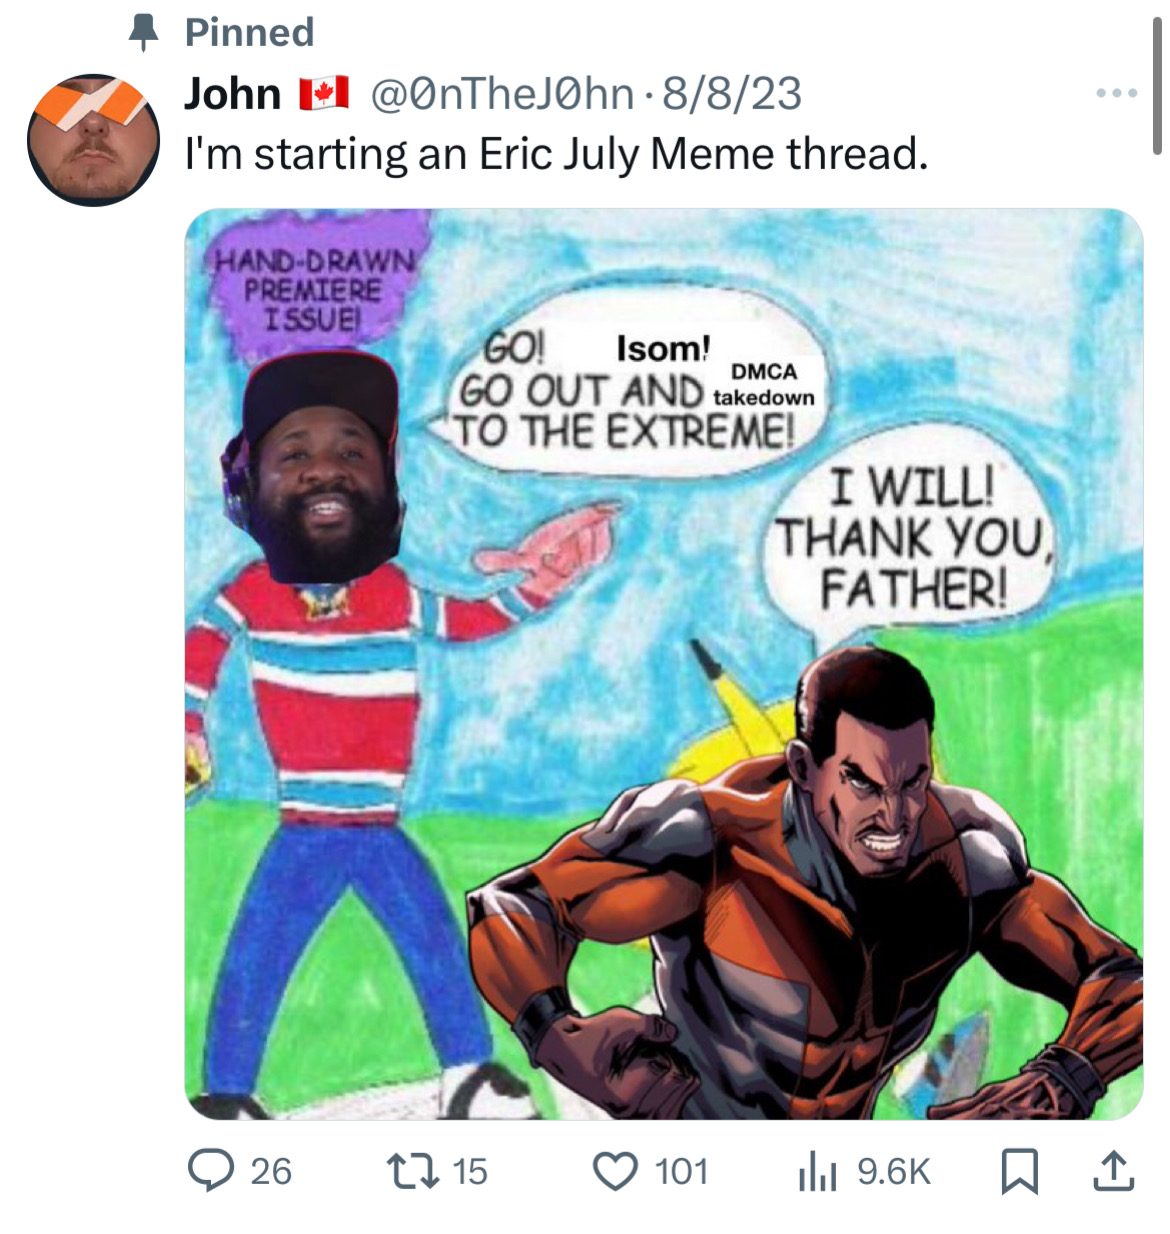Tap the share upload icon
Screen dimensions: 1170x1234
click(x=1113, y=1171)
